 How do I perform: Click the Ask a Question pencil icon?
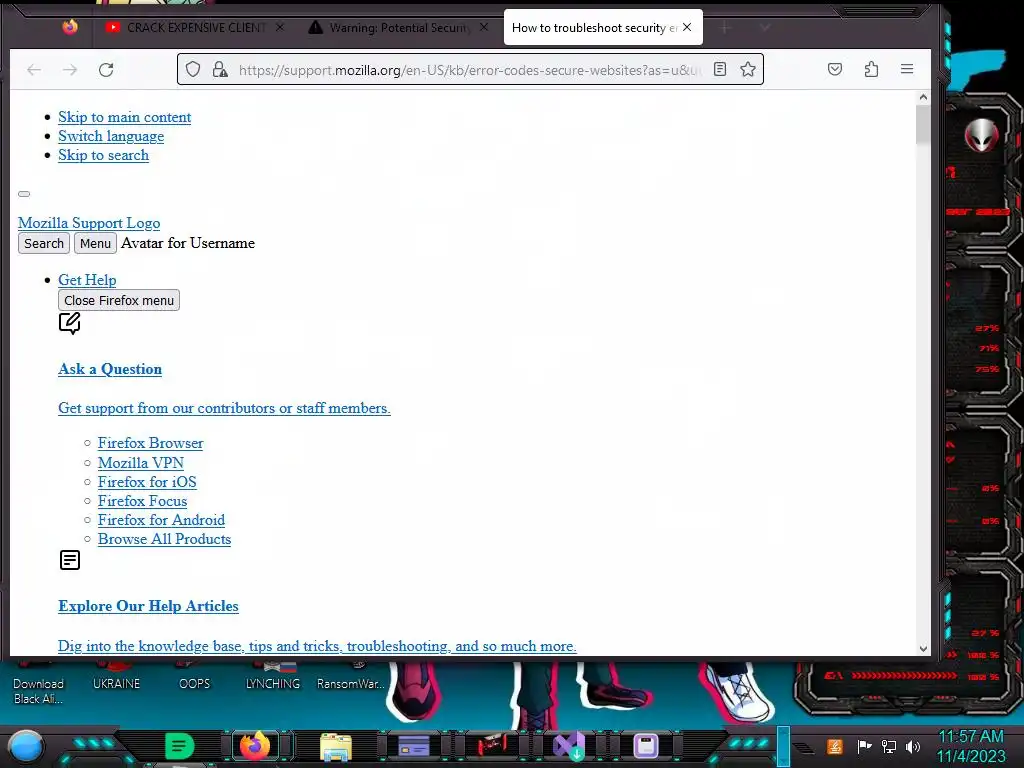[69, 323]
